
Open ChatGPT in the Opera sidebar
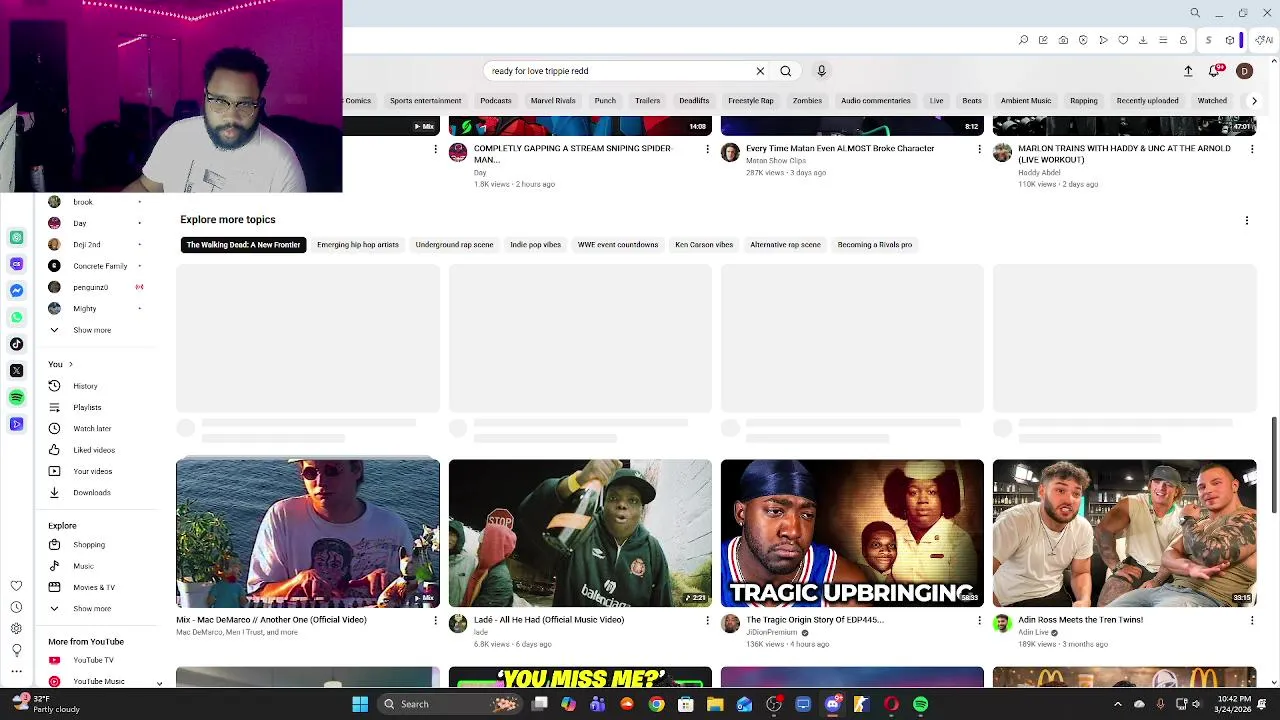point(16,237)
